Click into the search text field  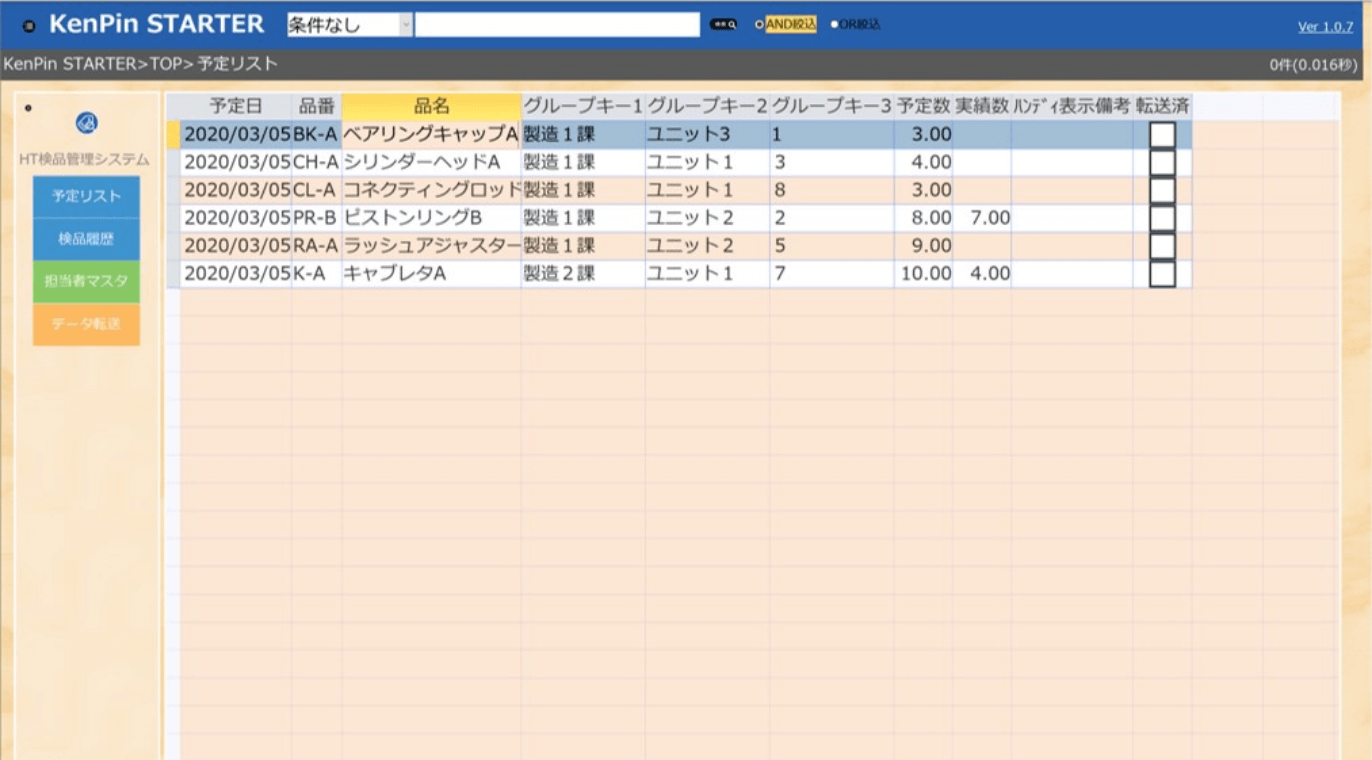point(557,25)
